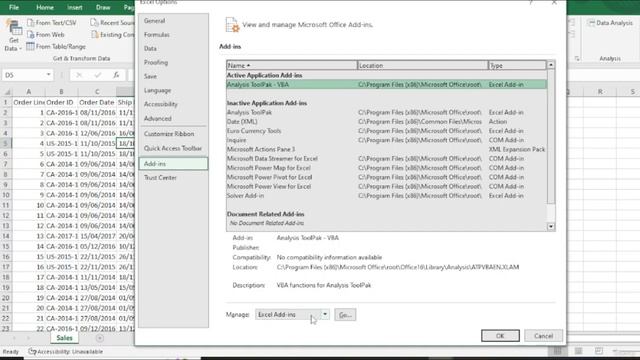The width and height of the screenshot is (640, 360).
Task: Select Save in Excel Options sidebar
Action: 173,76
